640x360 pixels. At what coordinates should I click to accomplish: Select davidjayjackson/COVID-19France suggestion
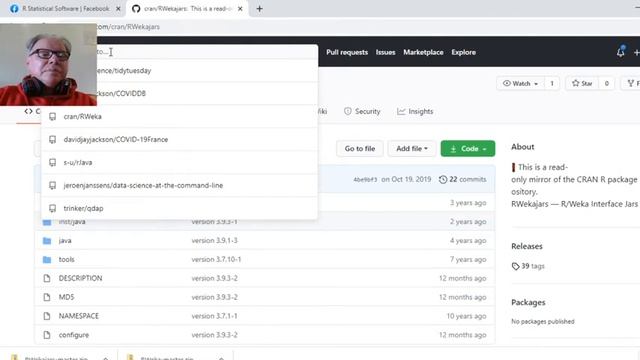[180, 140]
